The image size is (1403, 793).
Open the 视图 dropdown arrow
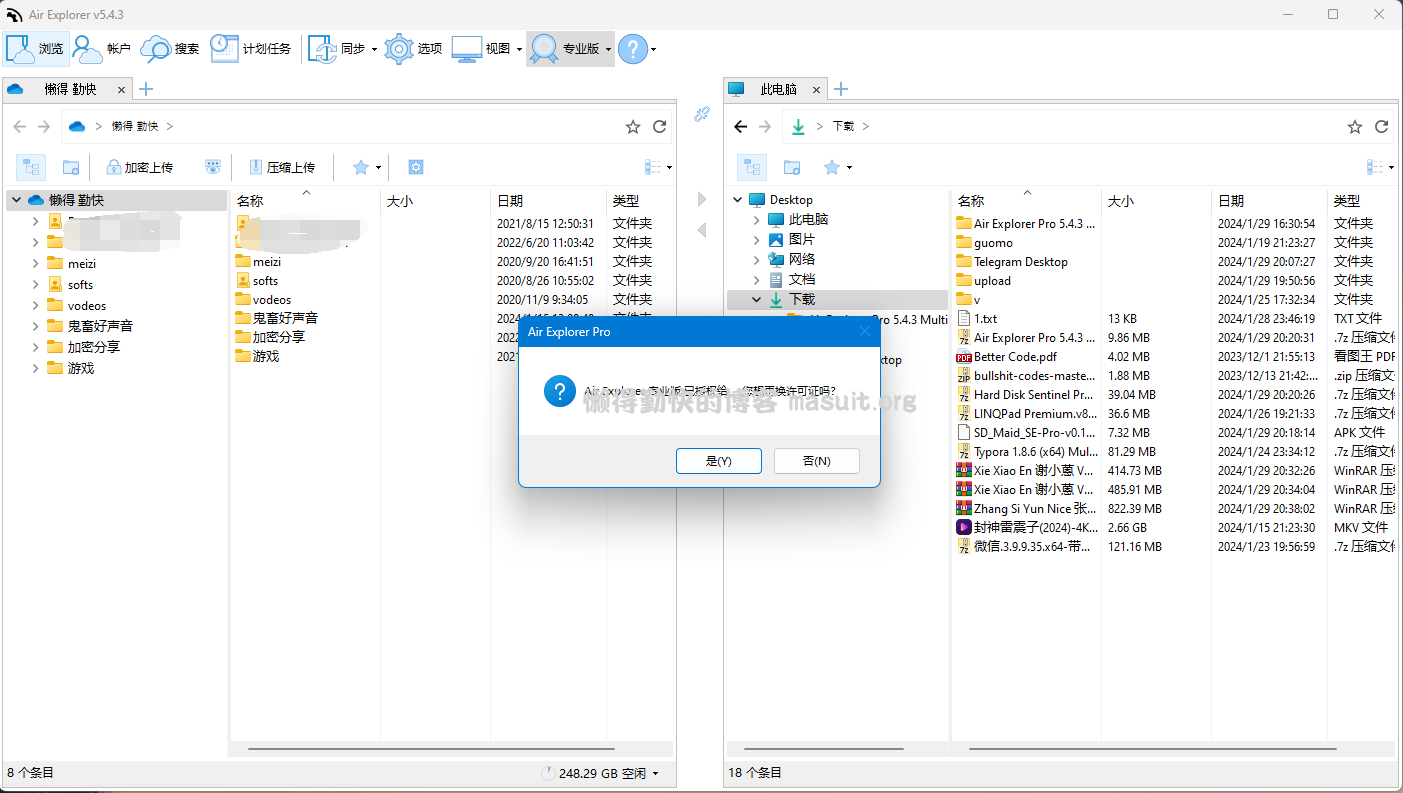pyautogui.click(x=519, y=49)
